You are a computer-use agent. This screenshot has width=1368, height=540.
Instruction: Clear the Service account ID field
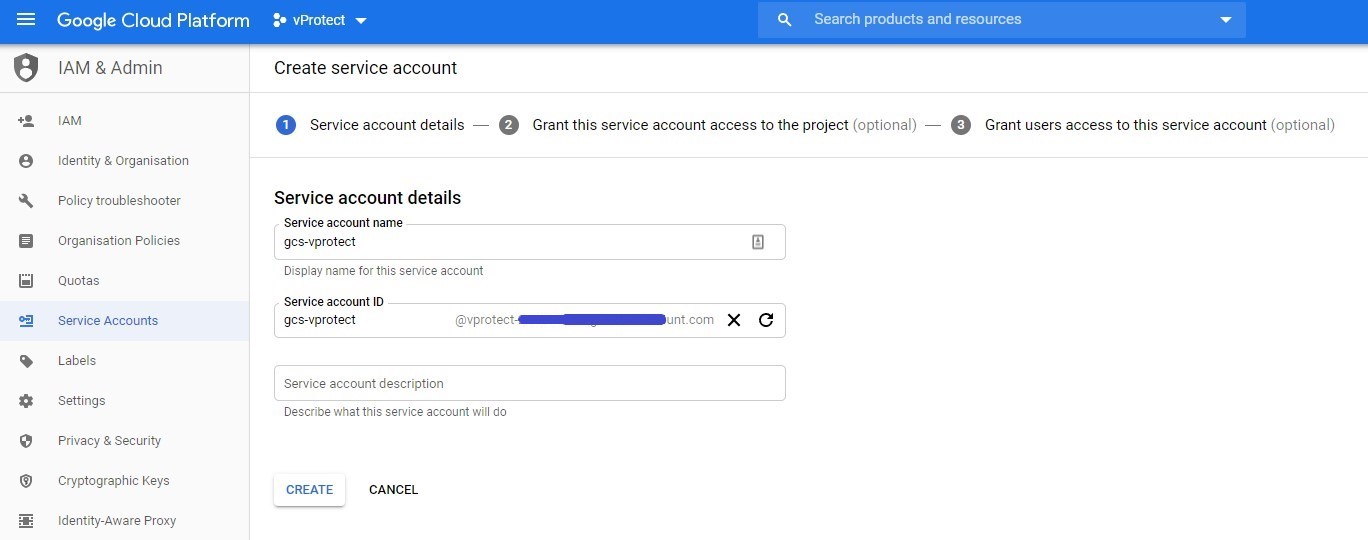pyautogui.click(x=734, y=320)
